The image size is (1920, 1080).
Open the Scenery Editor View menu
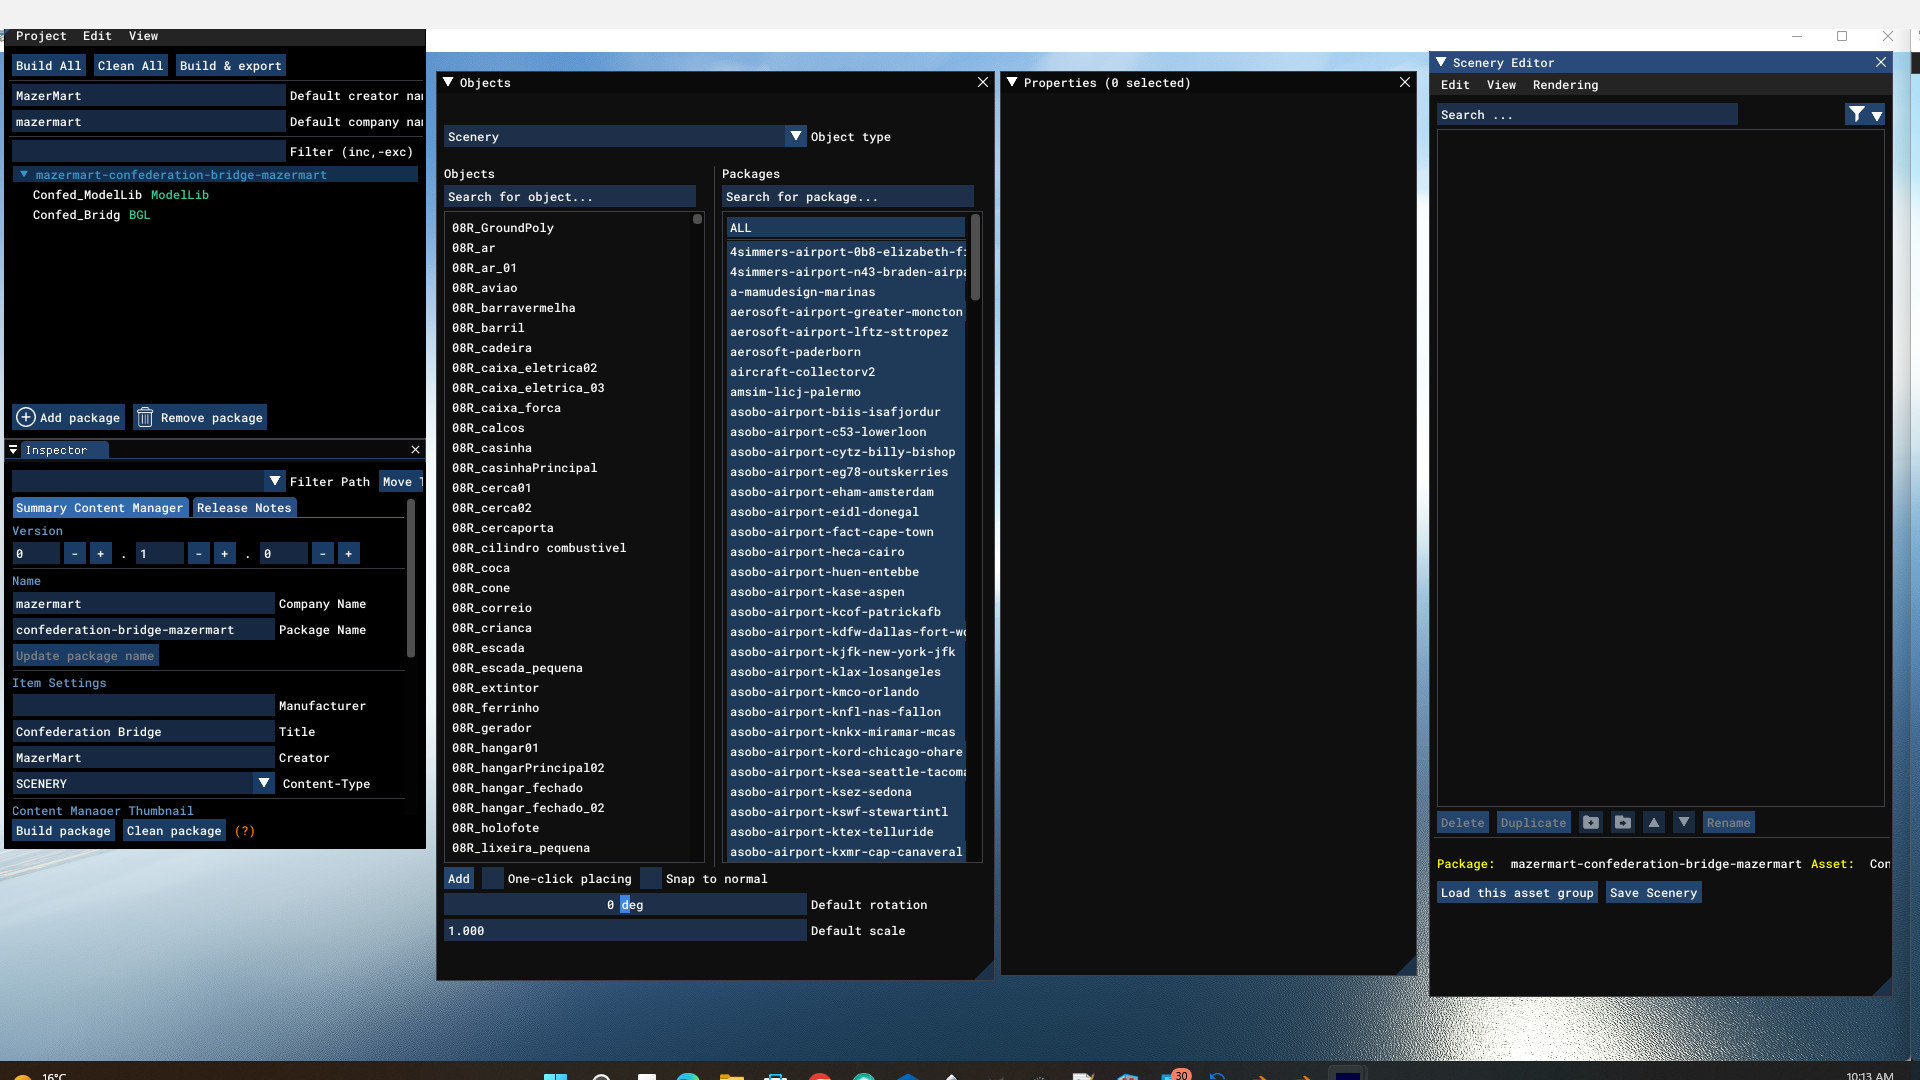[1501, 85]
